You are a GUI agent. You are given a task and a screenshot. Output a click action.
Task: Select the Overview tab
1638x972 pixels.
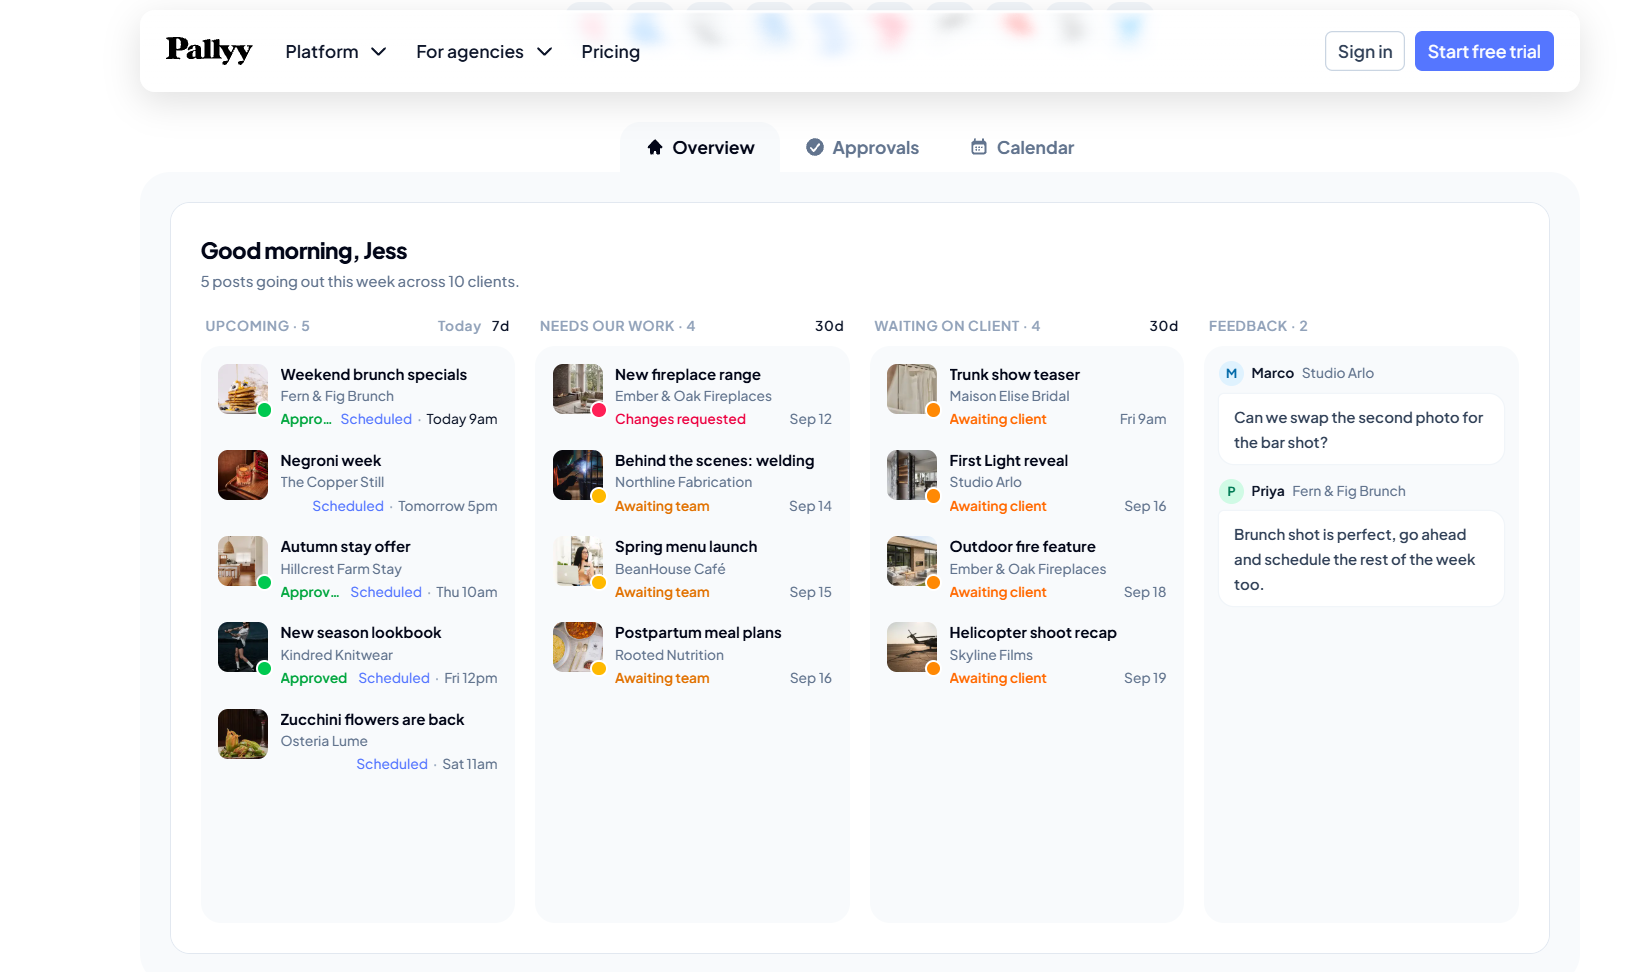pos(700,147)
